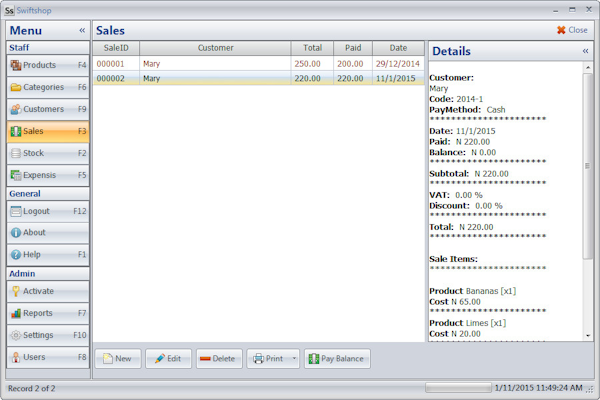
Task: Open the Customers section
Action: pyautogui.click(x=48, y=109)
